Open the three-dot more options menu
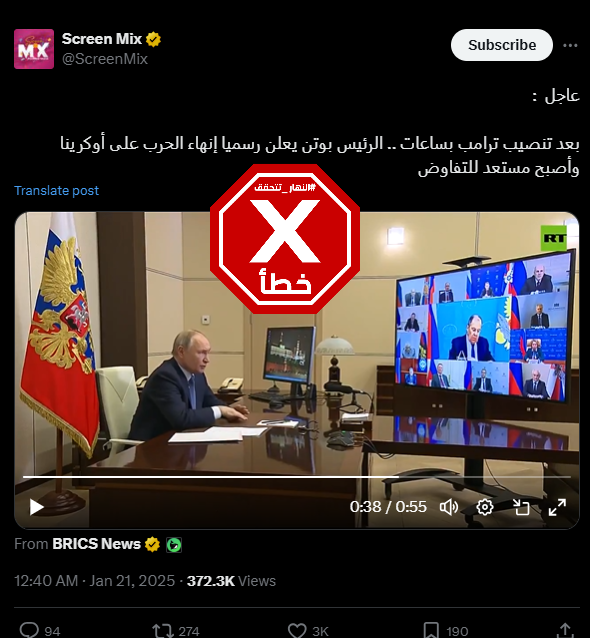This screenshot has width=590, height=638. point(570,45)
